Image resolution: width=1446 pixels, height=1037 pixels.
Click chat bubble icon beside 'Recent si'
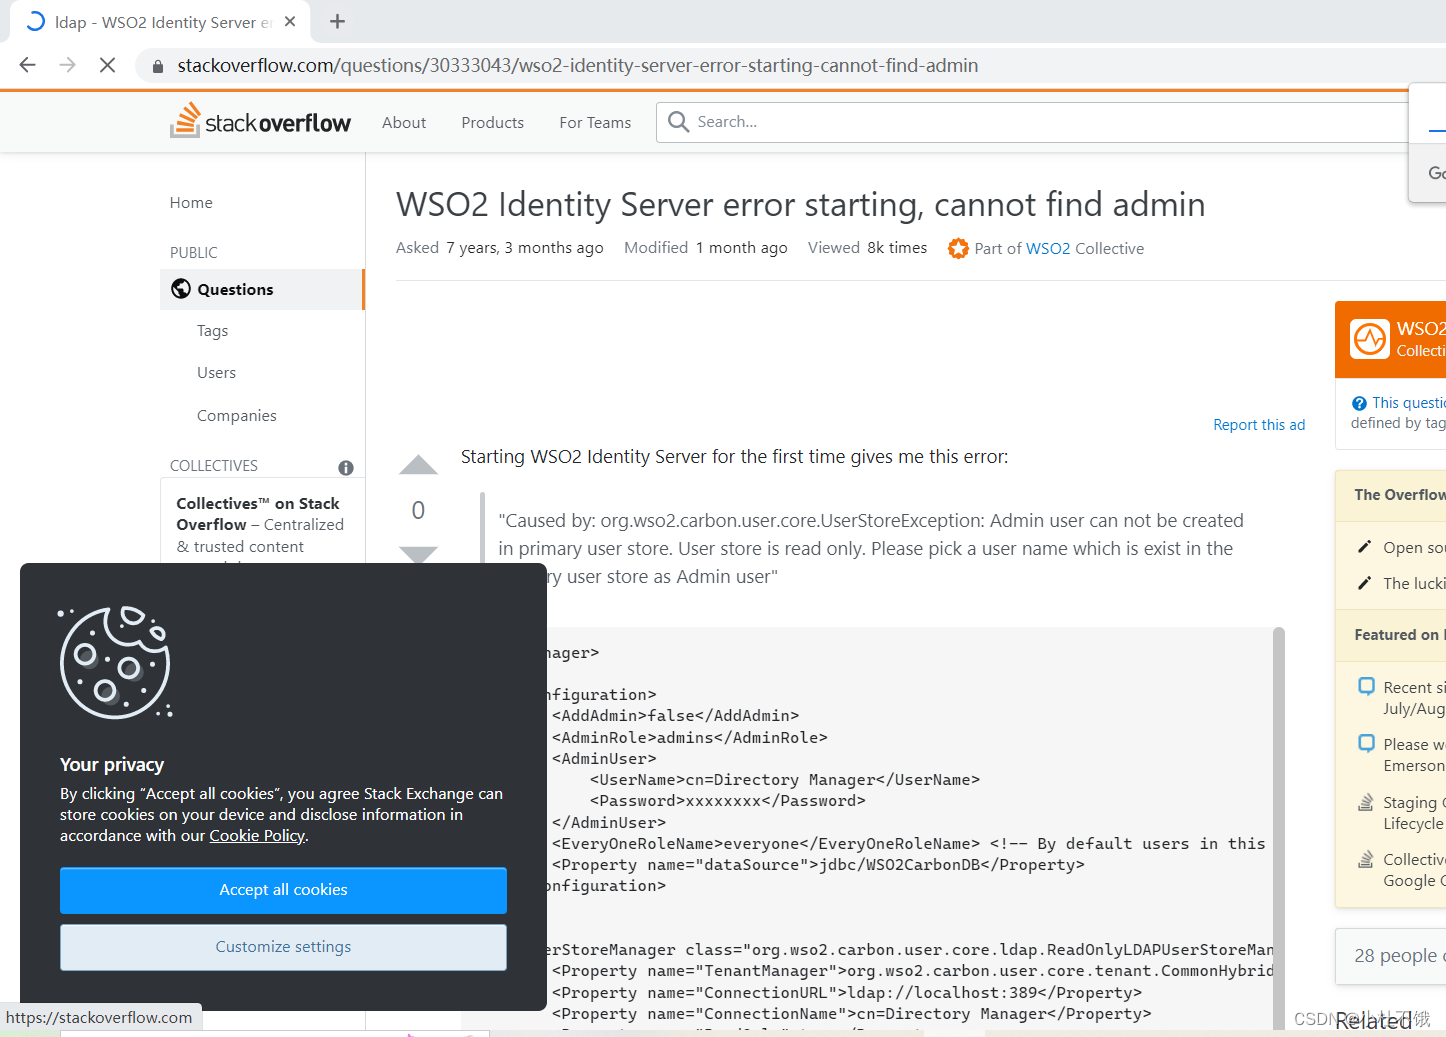(1366, 687)
